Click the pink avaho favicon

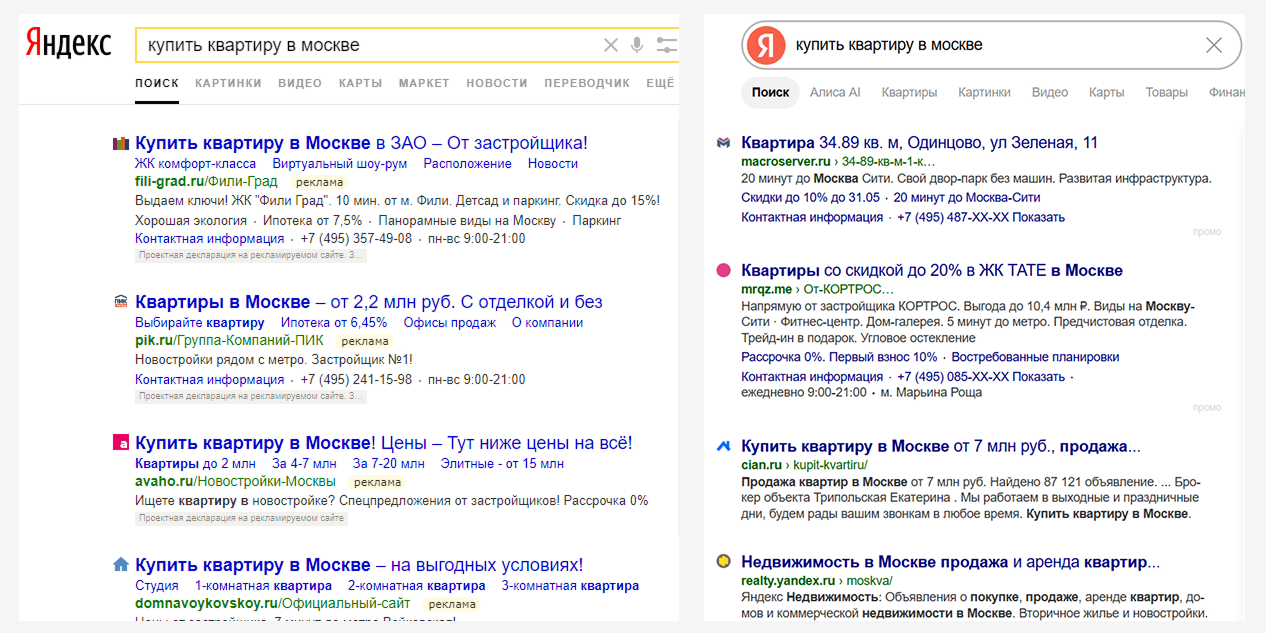121,443
